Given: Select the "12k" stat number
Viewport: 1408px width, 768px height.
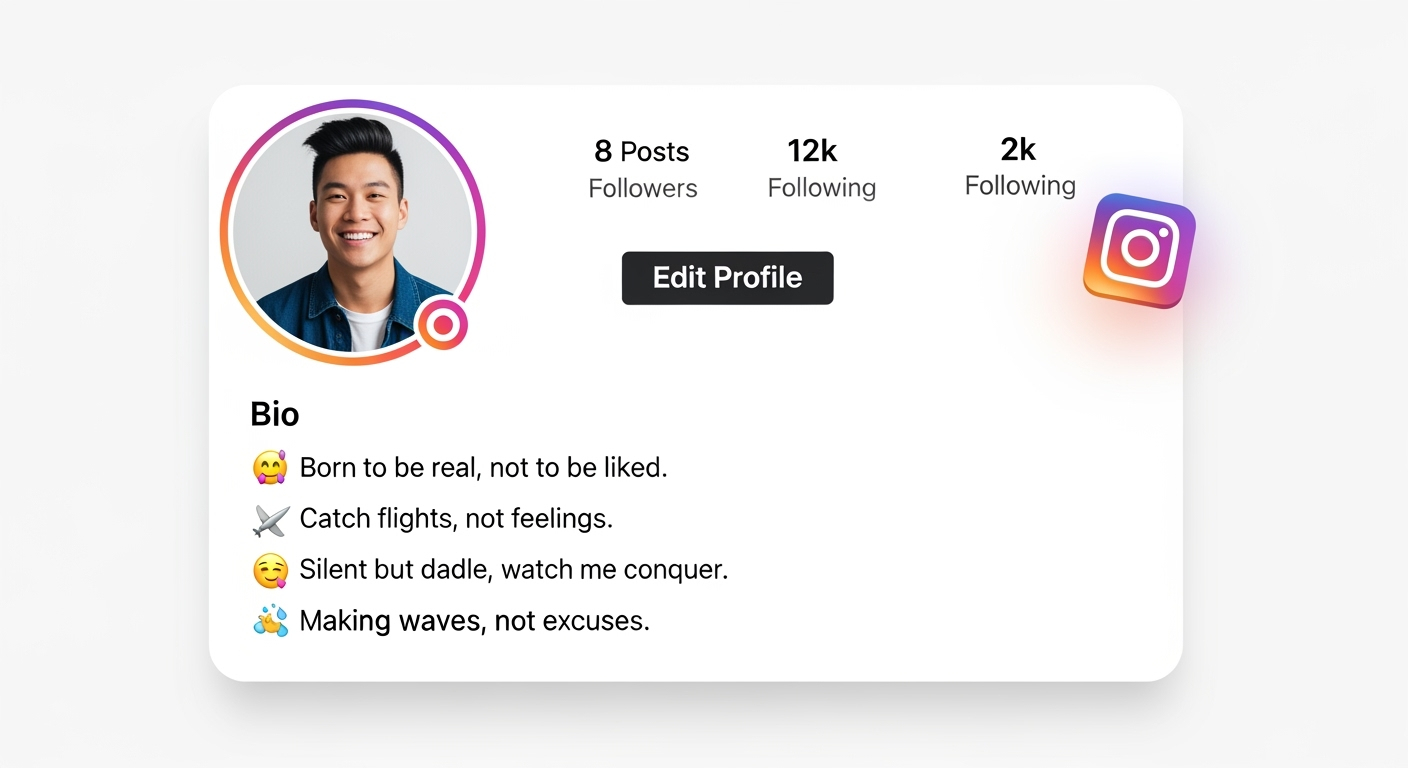Looking at the screenshot, I should (812, 151).
